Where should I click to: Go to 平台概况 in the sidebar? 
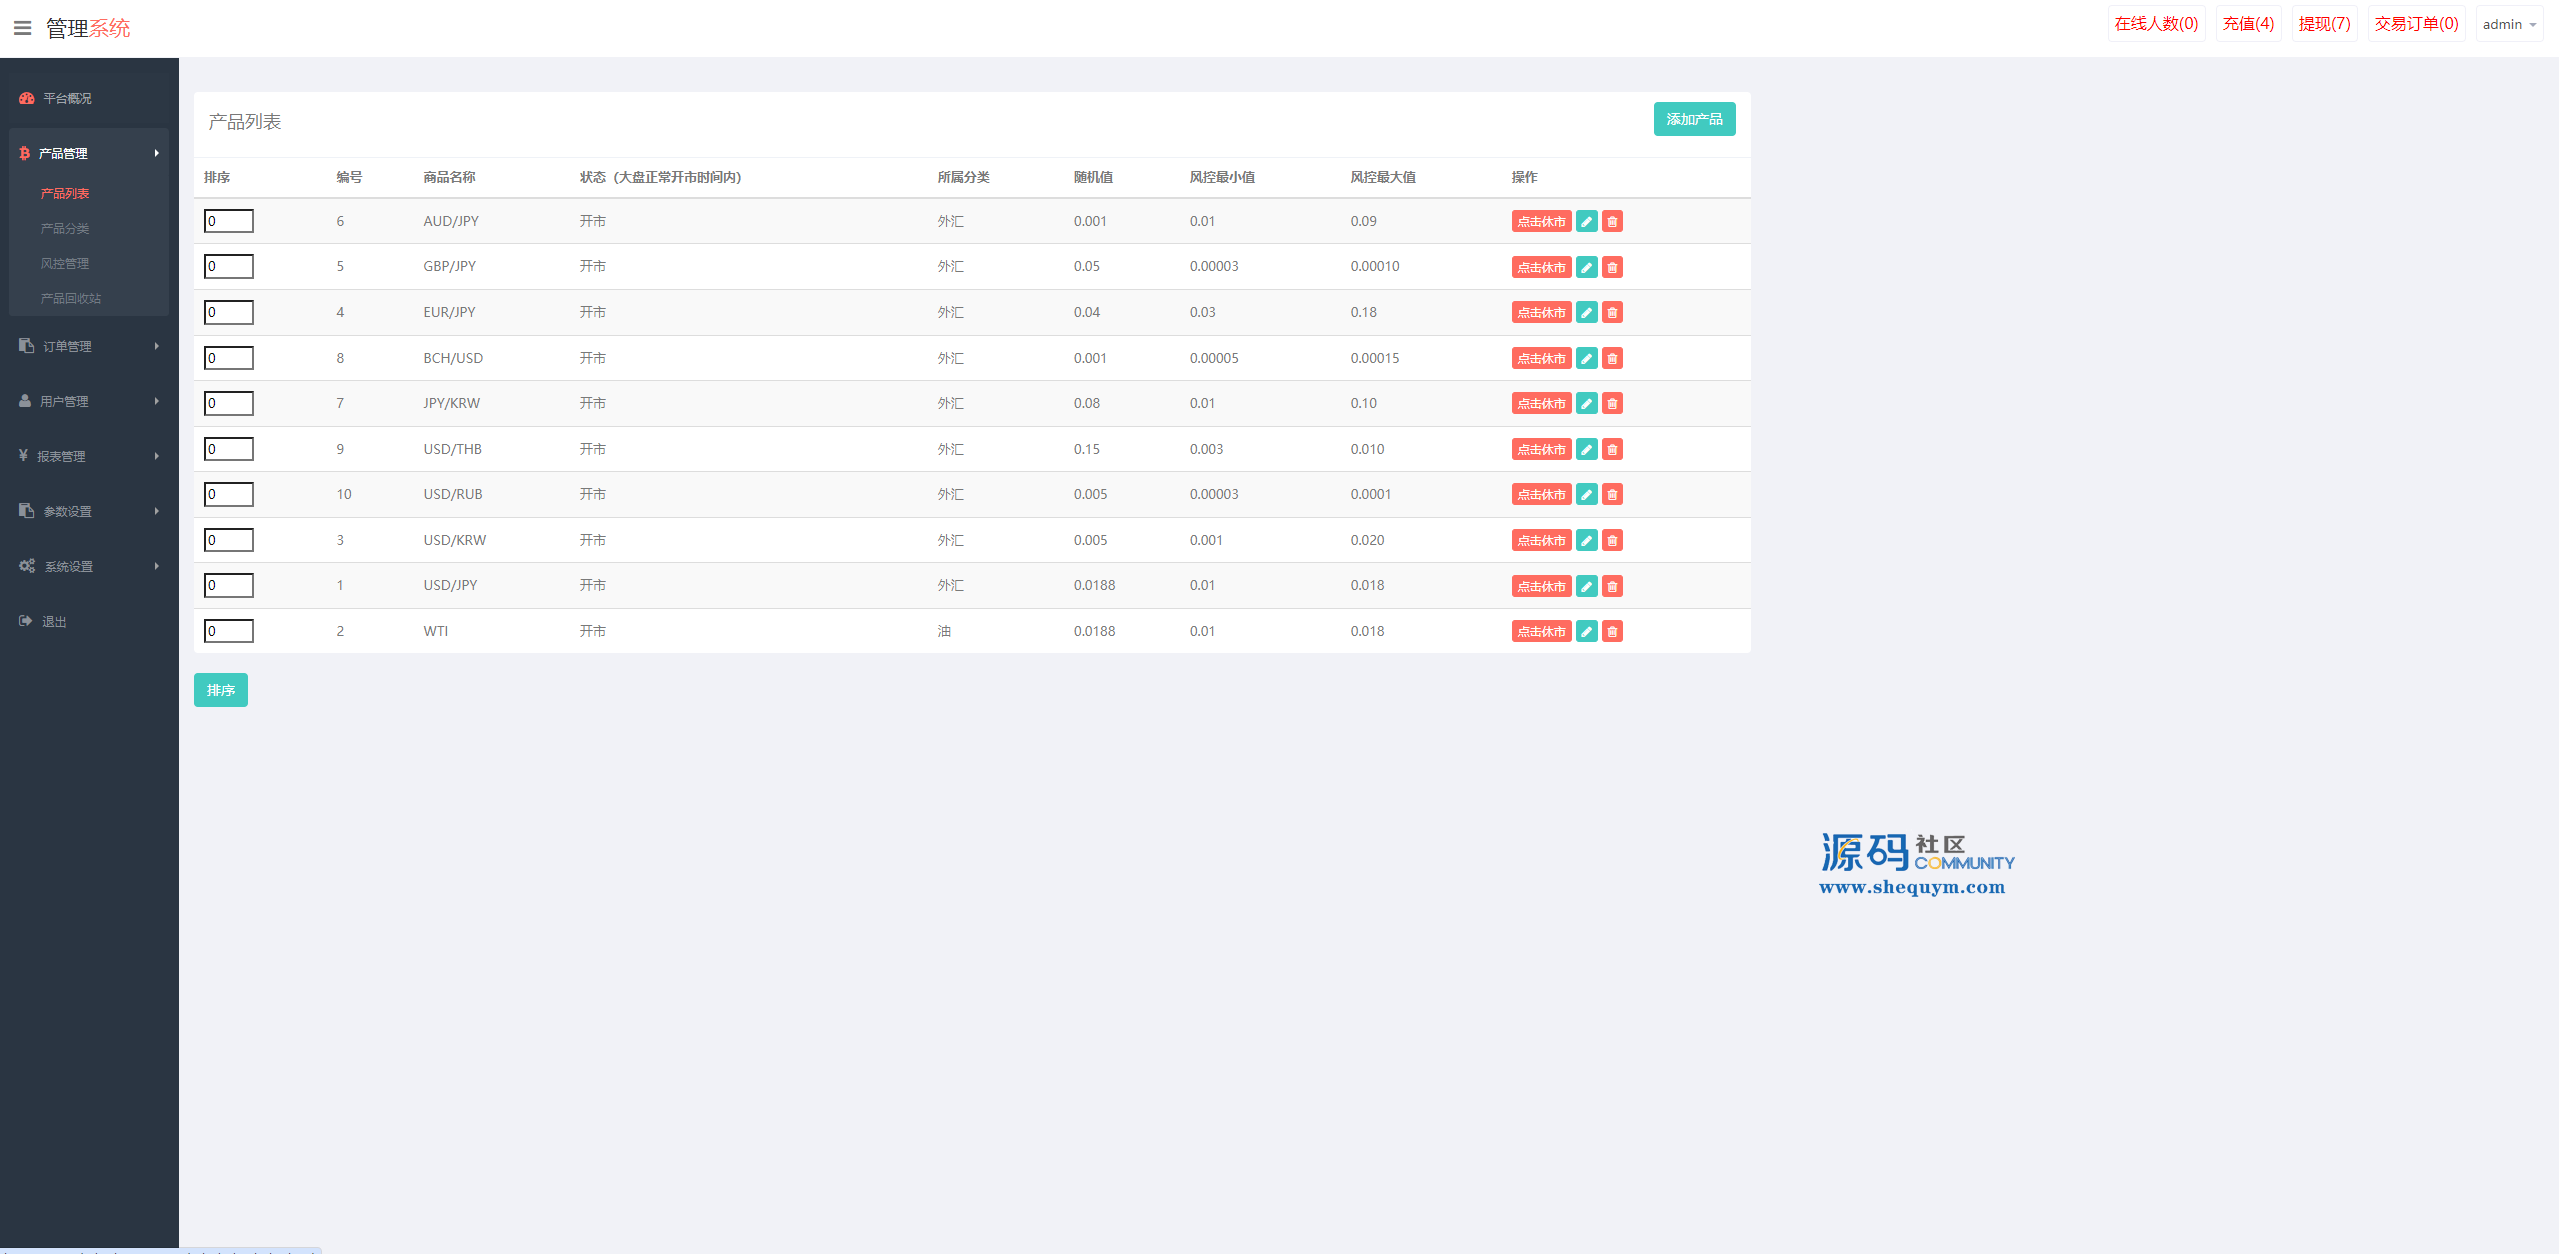point(67,98)
